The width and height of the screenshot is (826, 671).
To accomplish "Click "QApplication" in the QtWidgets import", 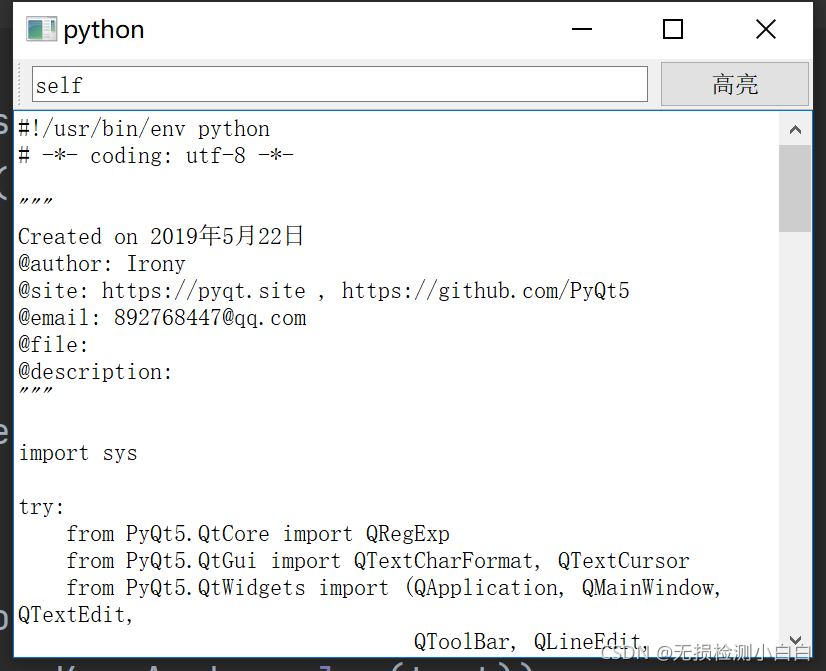I will [x=488, y=588].
